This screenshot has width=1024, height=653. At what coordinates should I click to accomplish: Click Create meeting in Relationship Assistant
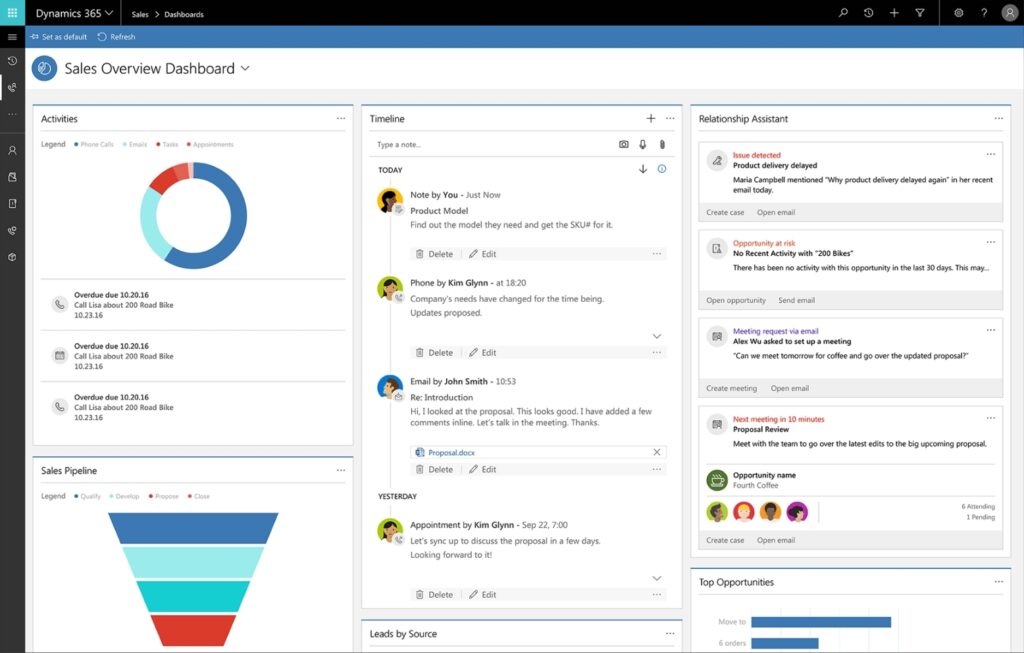pos(731,388)
